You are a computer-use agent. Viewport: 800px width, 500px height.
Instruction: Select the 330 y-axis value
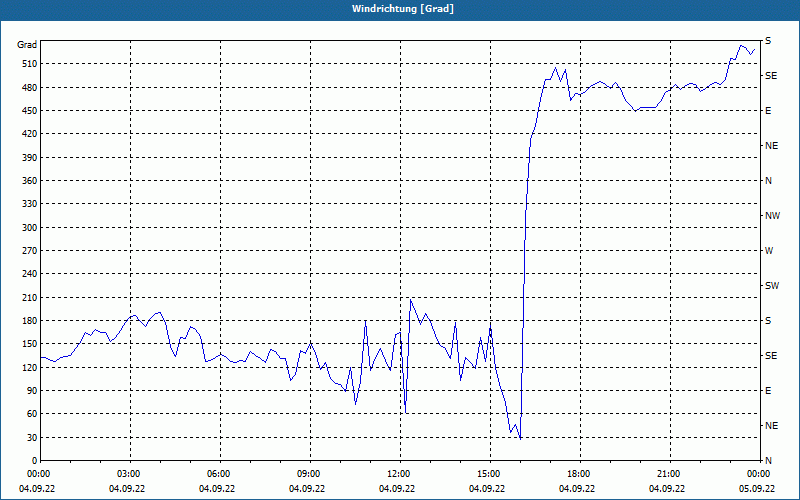pos(30,204)
